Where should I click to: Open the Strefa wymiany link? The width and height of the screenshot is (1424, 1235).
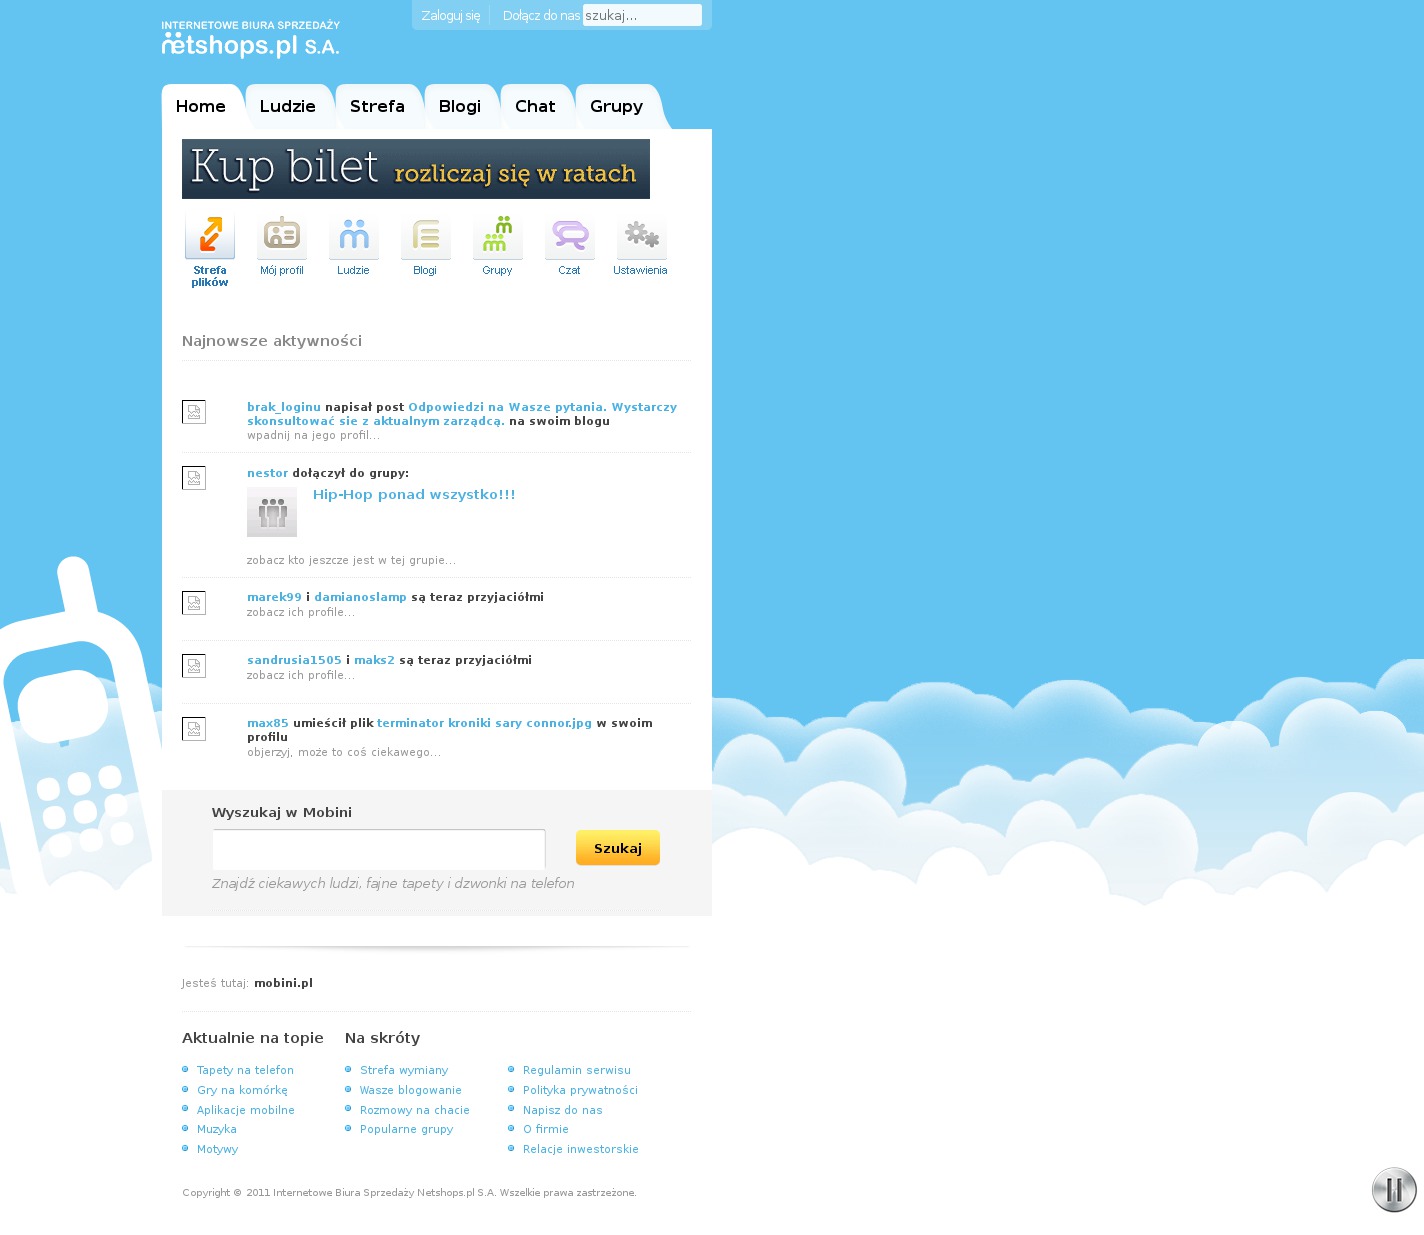[404, 1070]
